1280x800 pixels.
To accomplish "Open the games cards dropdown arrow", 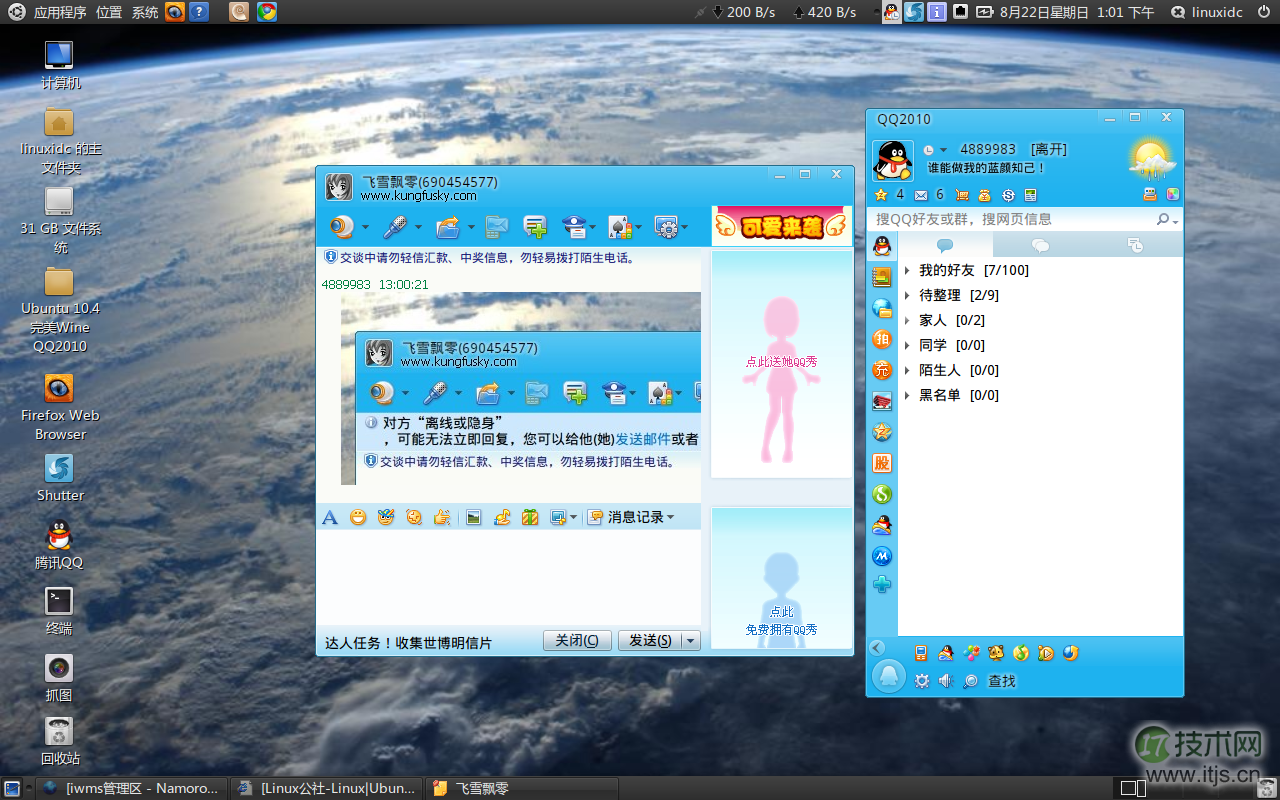I will point(638,228).
